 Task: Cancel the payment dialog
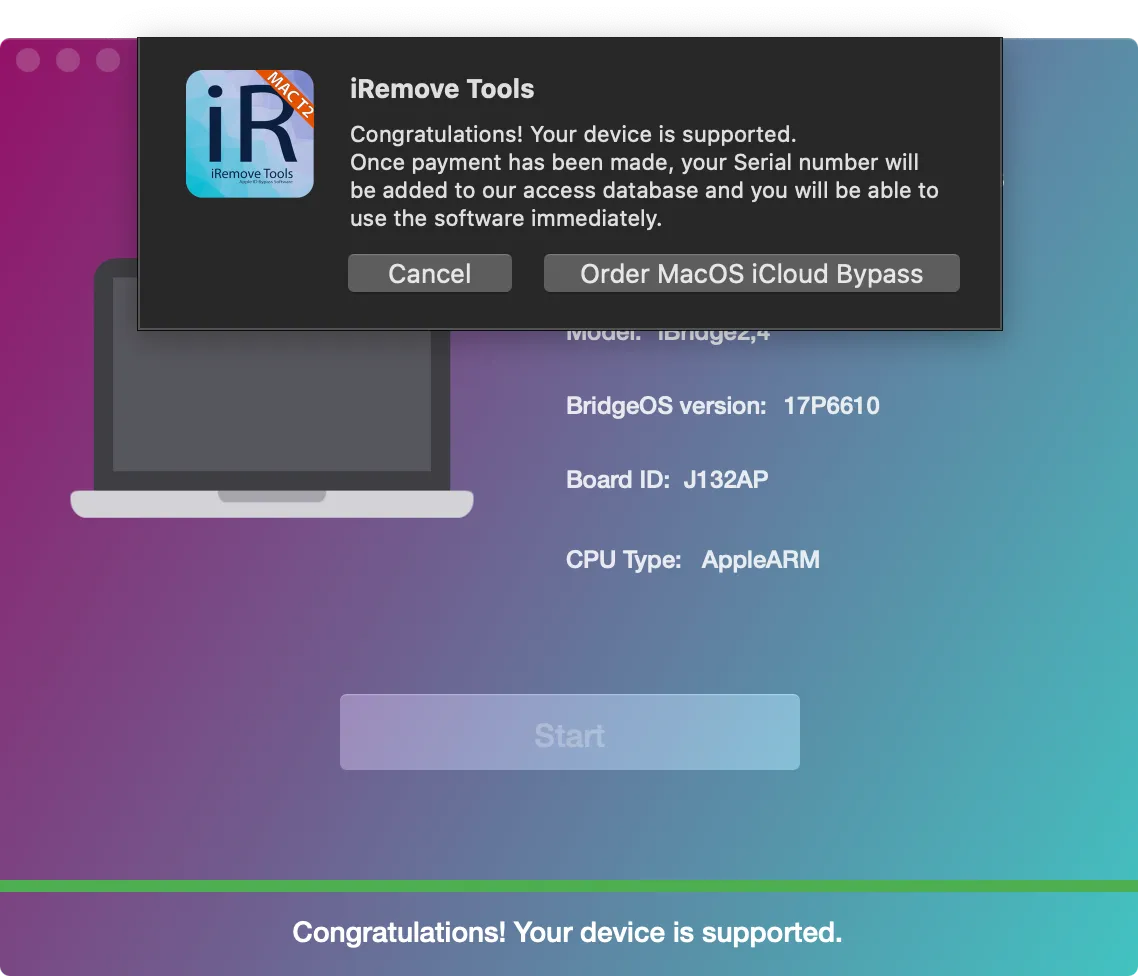pyautogui.click(x=429, y=274)
